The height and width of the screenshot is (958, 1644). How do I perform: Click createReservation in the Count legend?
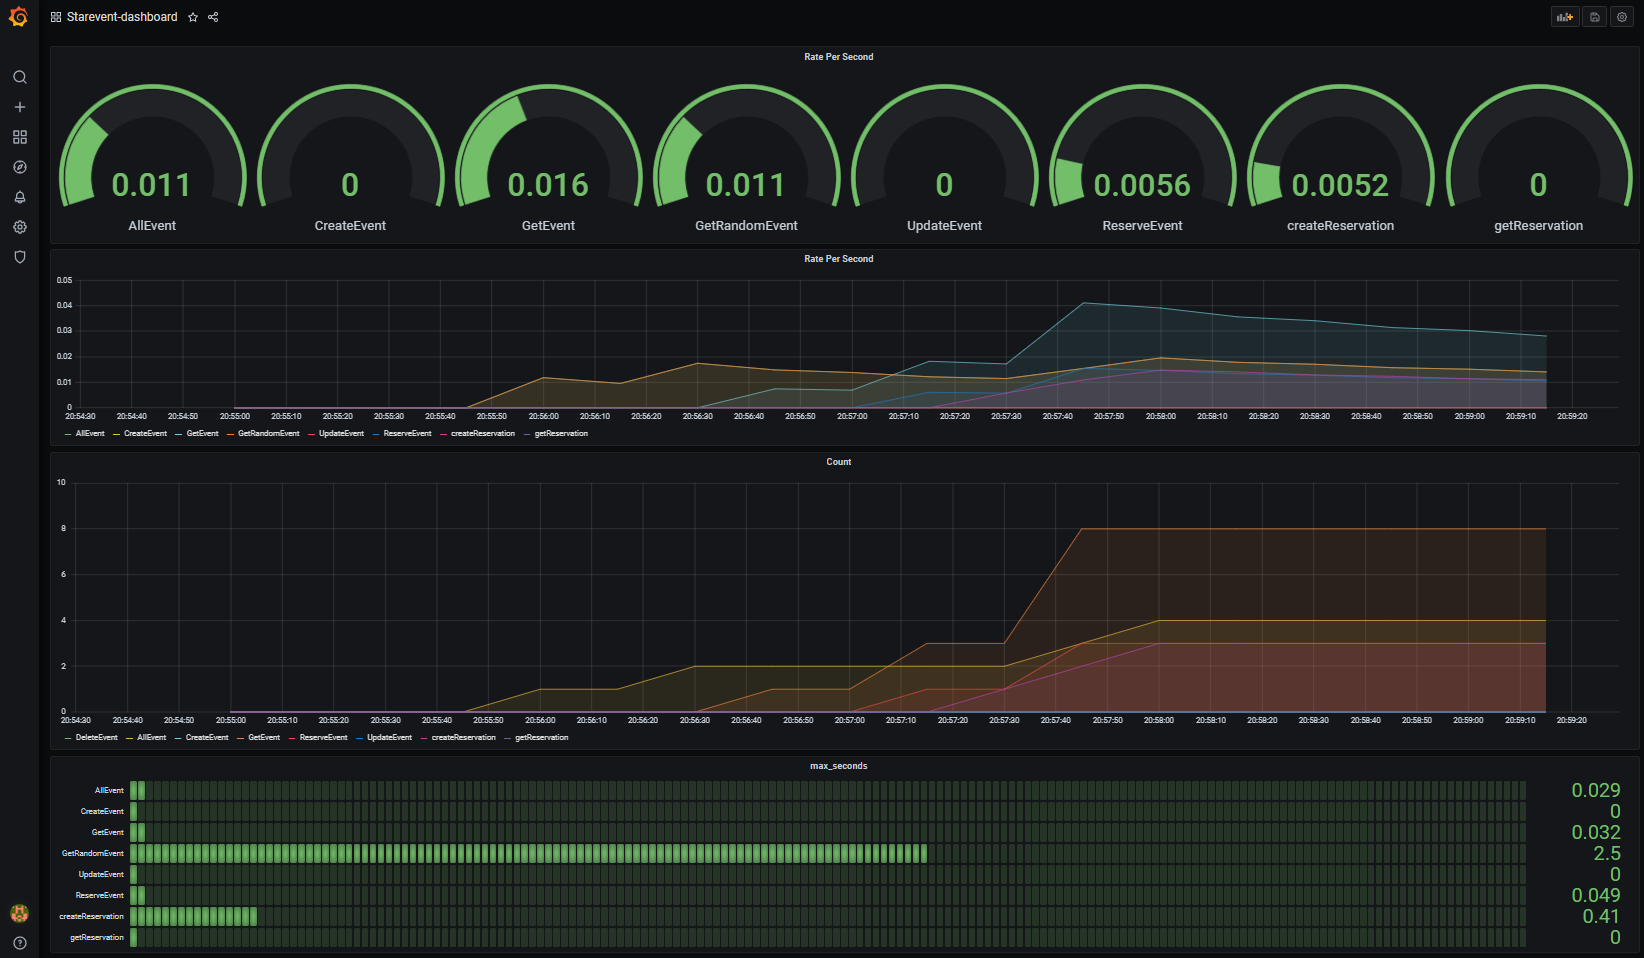pyautogui.click(x=463, y=738)
